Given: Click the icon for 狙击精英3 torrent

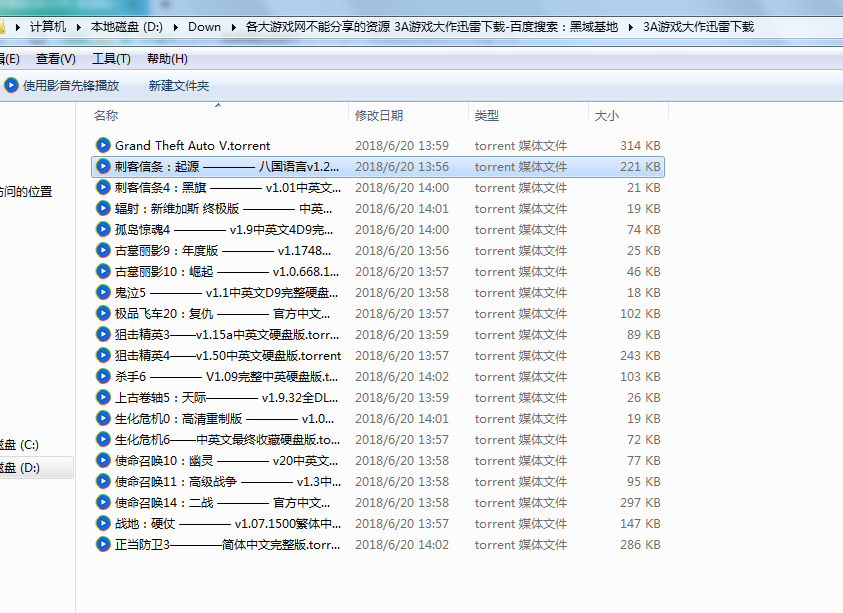Looking at the screenshot, I should click(x=103, y=334).
